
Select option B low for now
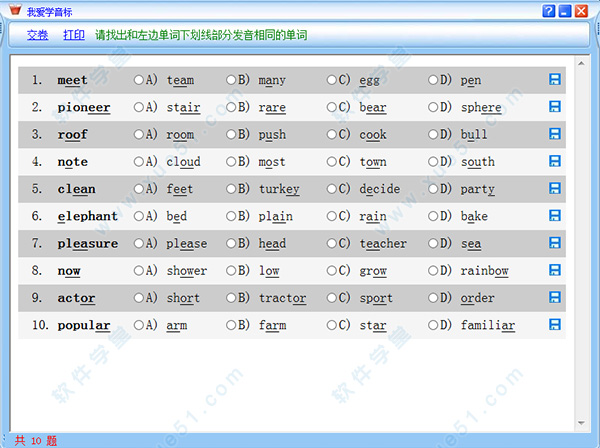coord(231,270)
